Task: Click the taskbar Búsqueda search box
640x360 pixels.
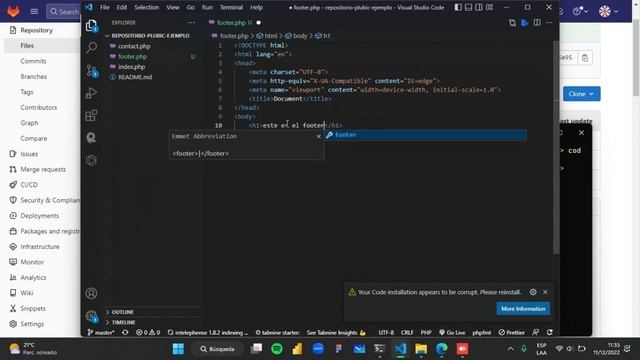Action: tap(218, 349)
